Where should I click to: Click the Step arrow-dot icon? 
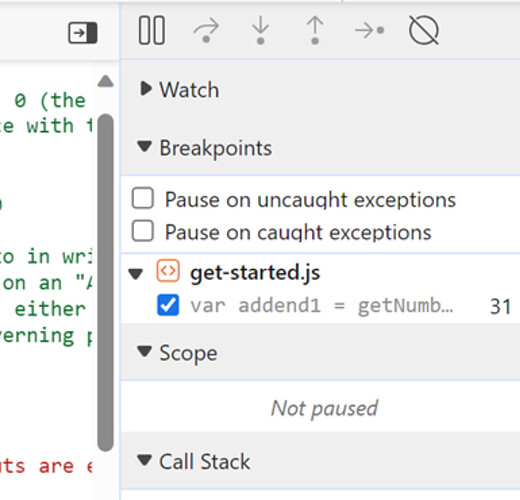click(x=369, y=30)
